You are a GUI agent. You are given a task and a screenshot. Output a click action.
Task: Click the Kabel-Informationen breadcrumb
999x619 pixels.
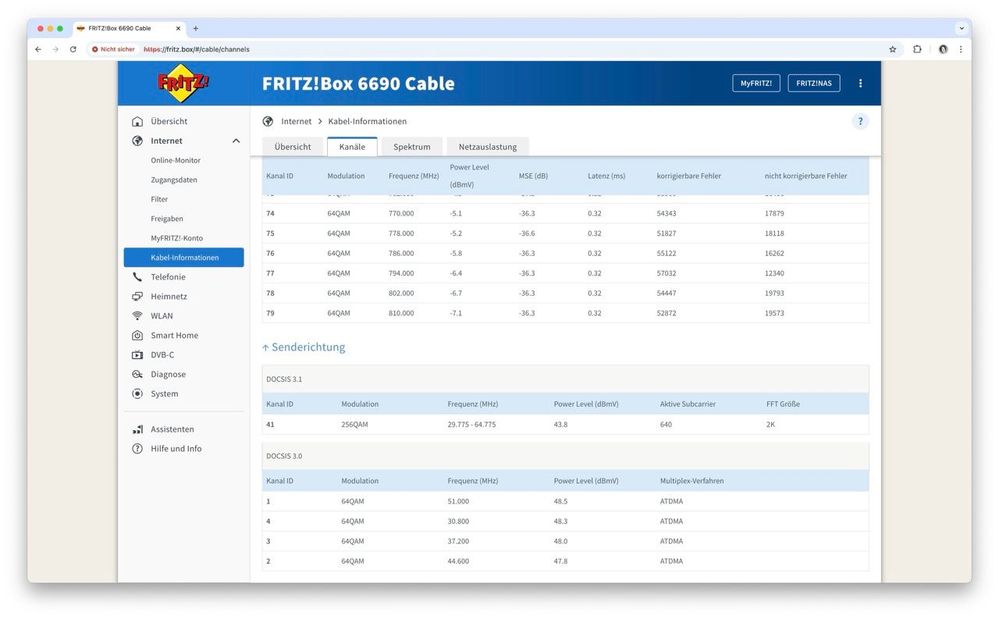click(x=367, y=121)
